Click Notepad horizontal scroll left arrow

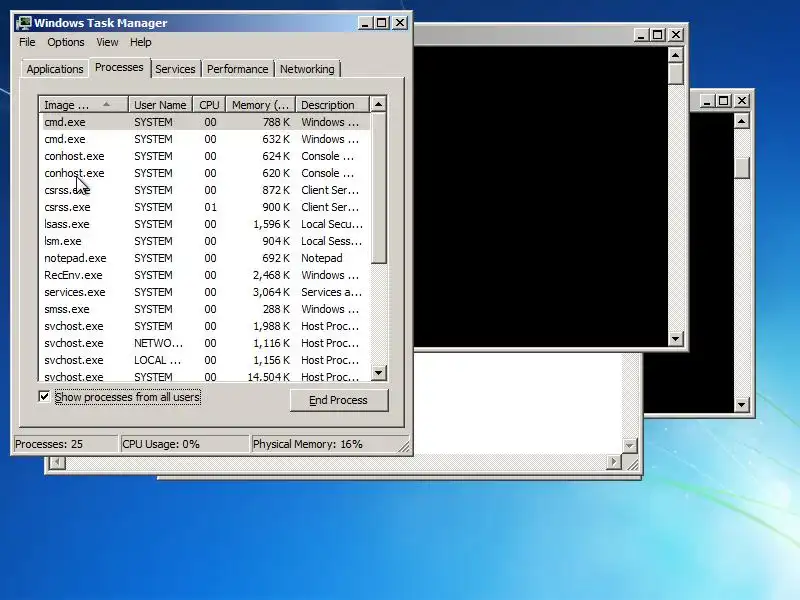(x=57, y=462)
